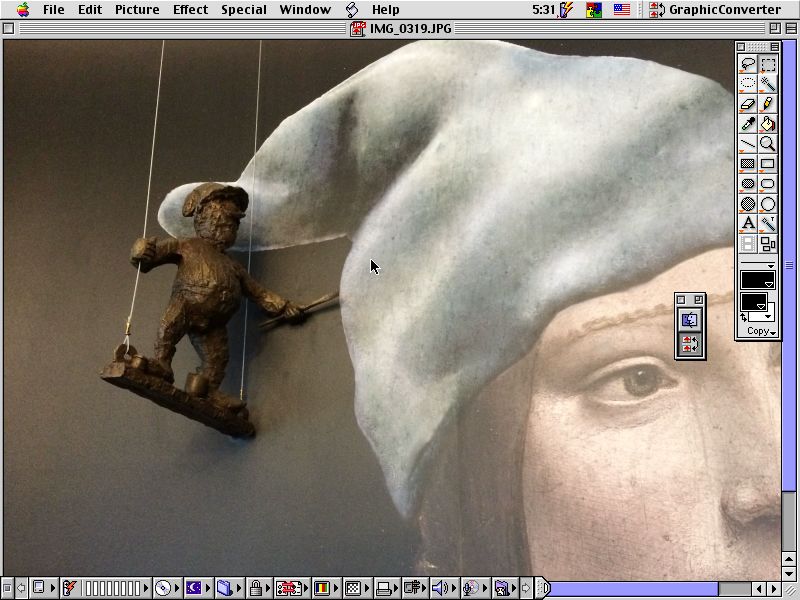
Task: Open the Apple menu
Action: point(22,9)
